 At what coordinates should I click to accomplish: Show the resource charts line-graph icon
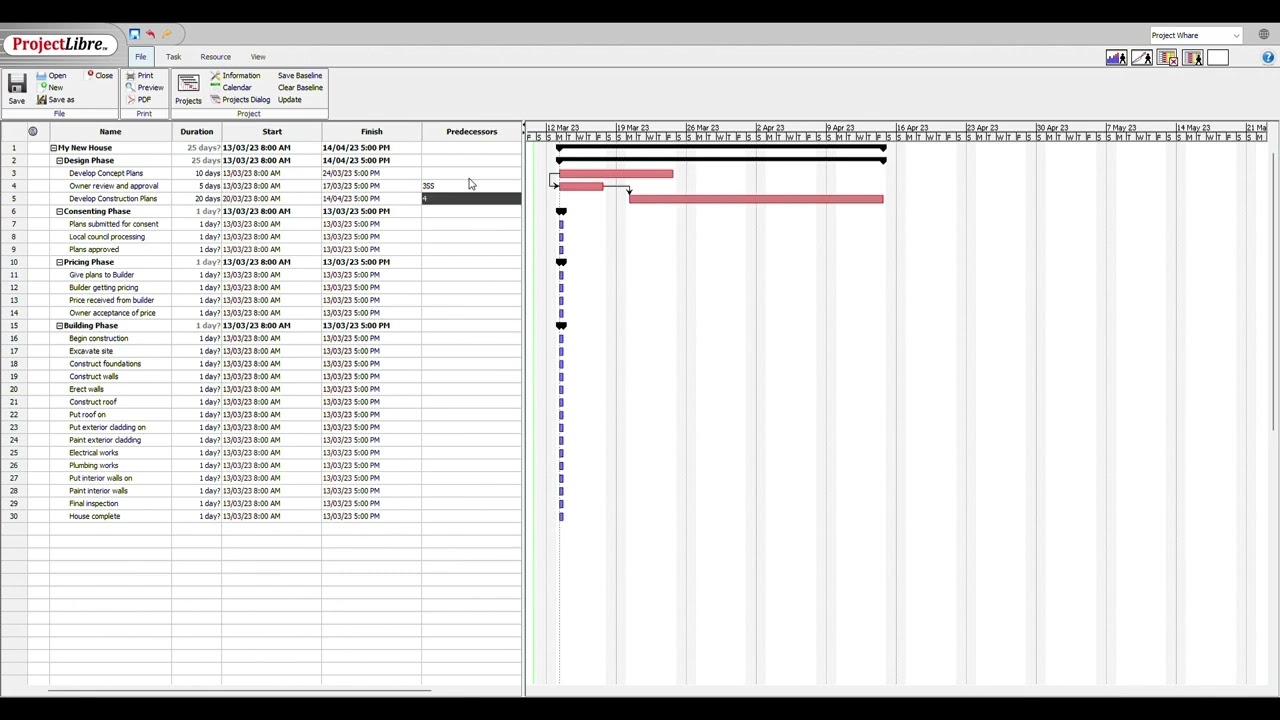pos(1142,58)
